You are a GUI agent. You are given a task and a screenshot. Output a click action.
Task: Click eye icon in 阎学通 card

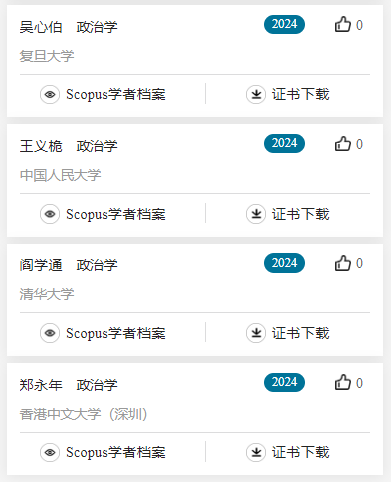click(x=50, y=333)
